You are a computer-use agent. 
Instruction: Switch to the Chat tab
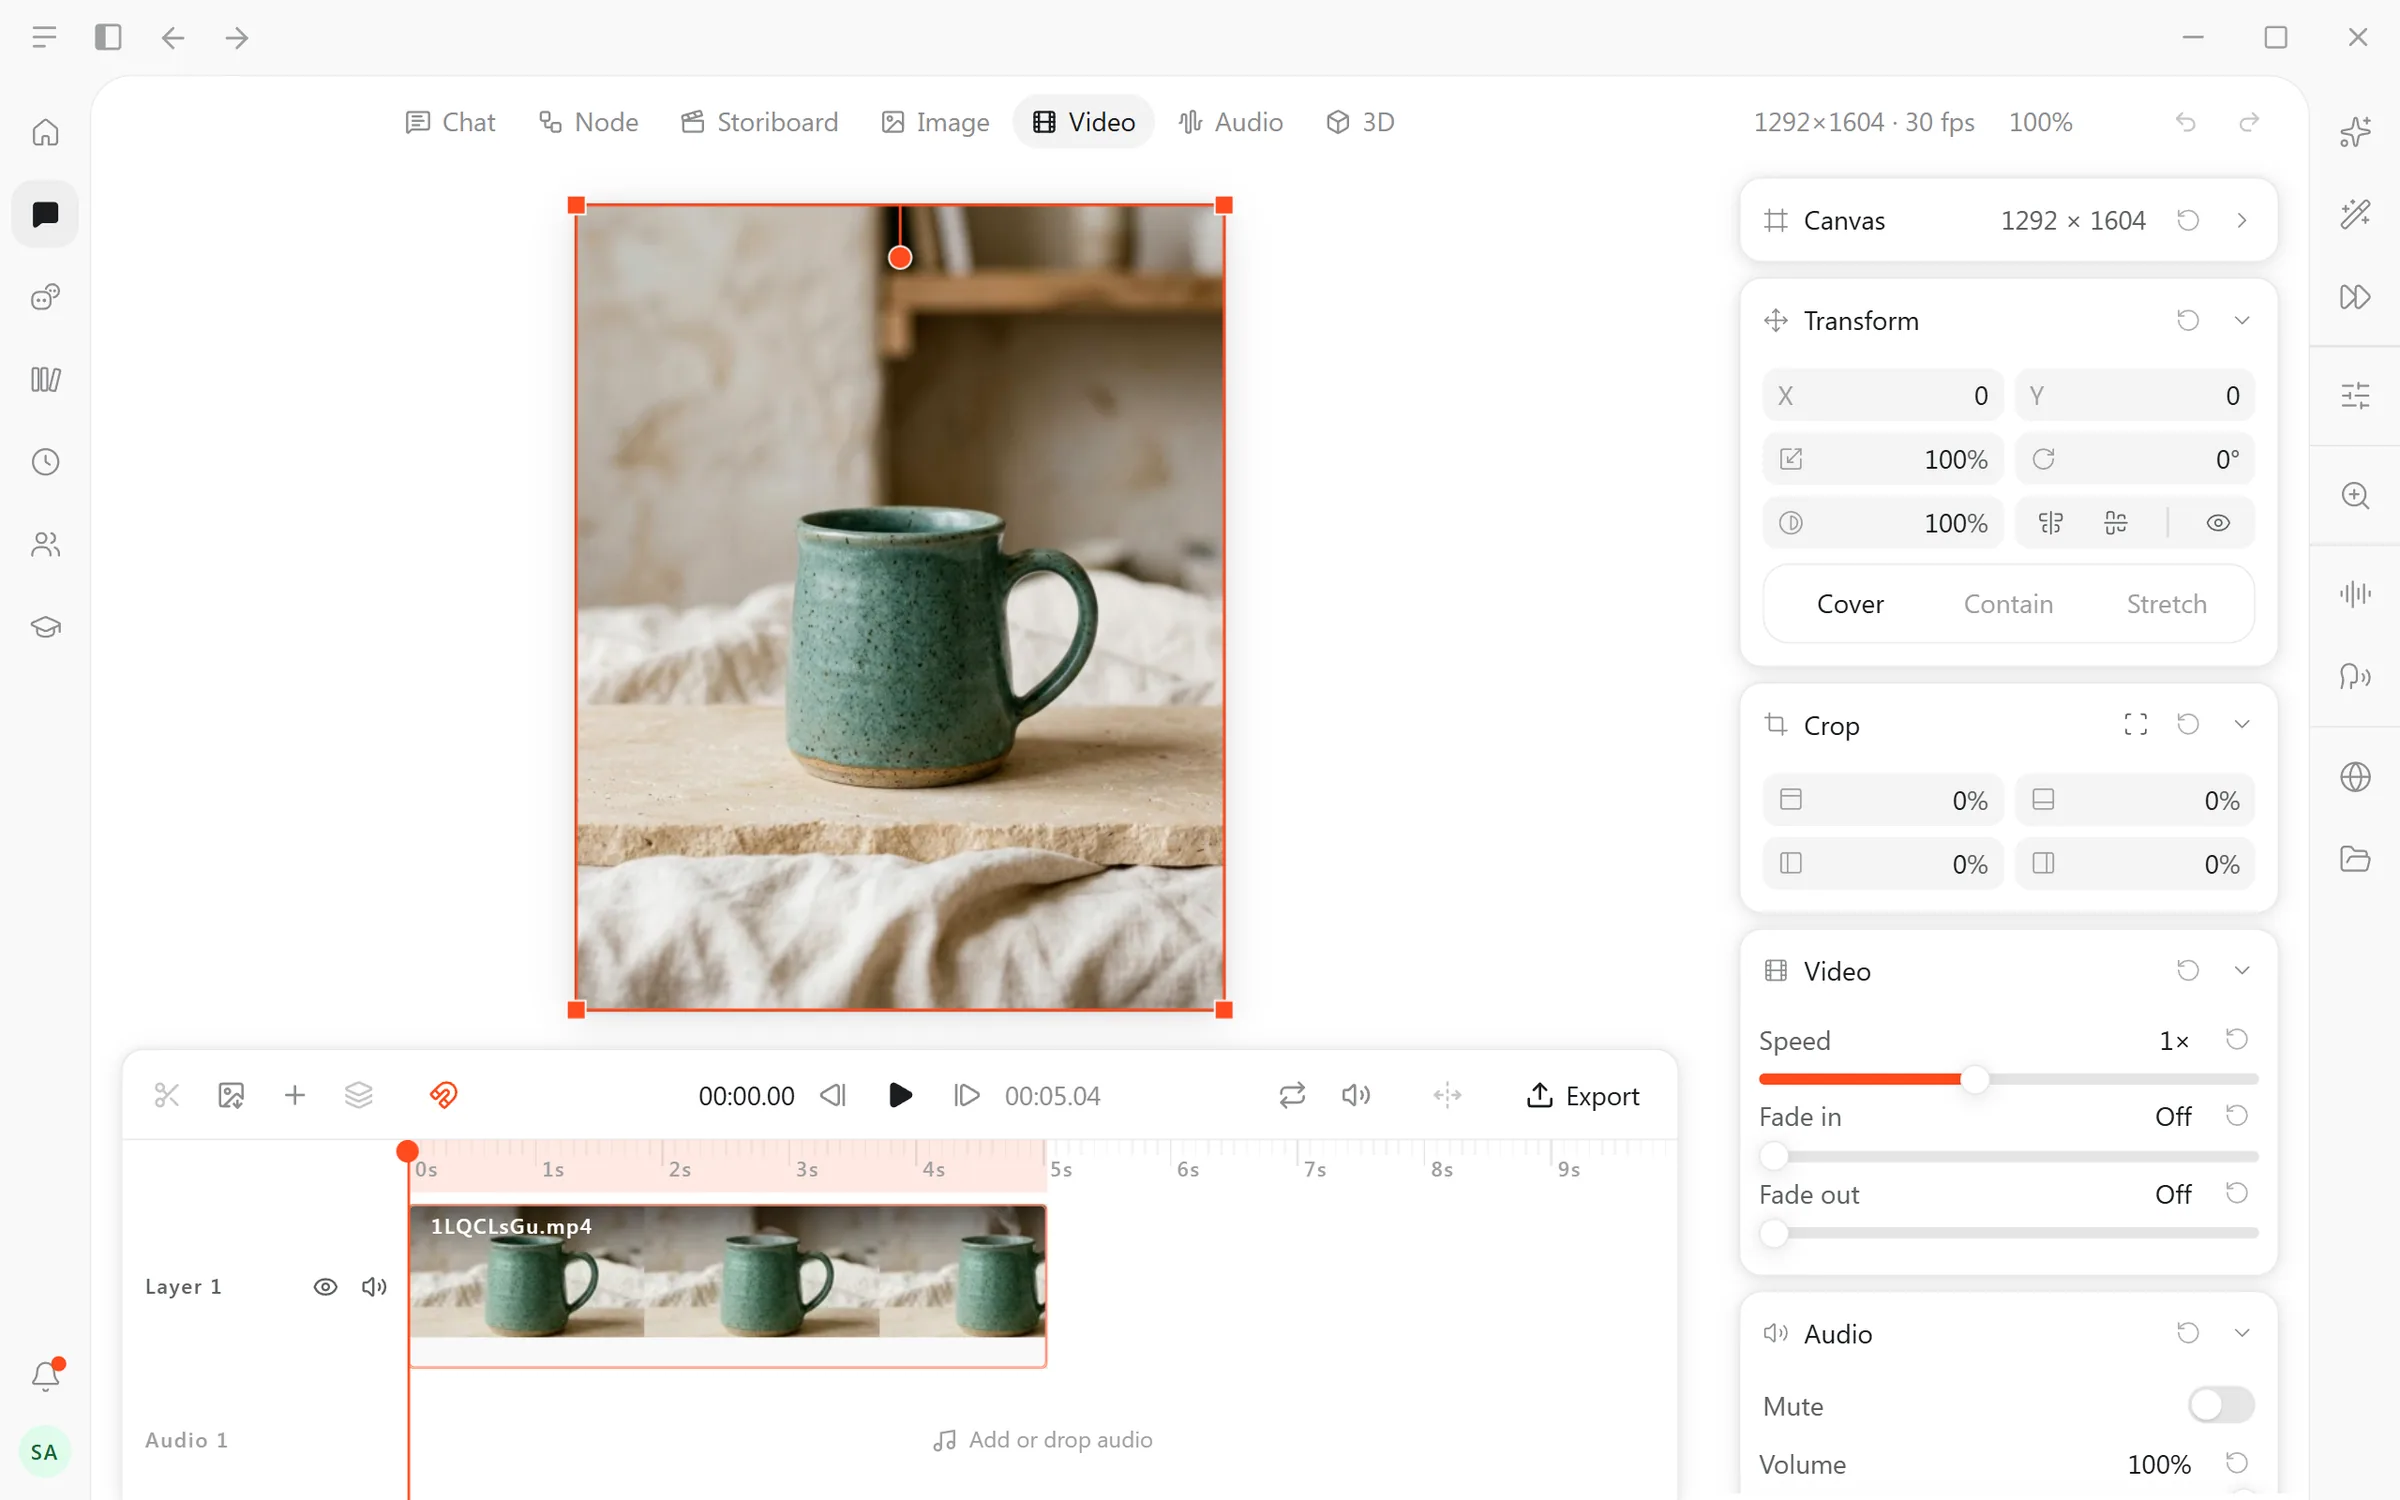click(450, 122)
